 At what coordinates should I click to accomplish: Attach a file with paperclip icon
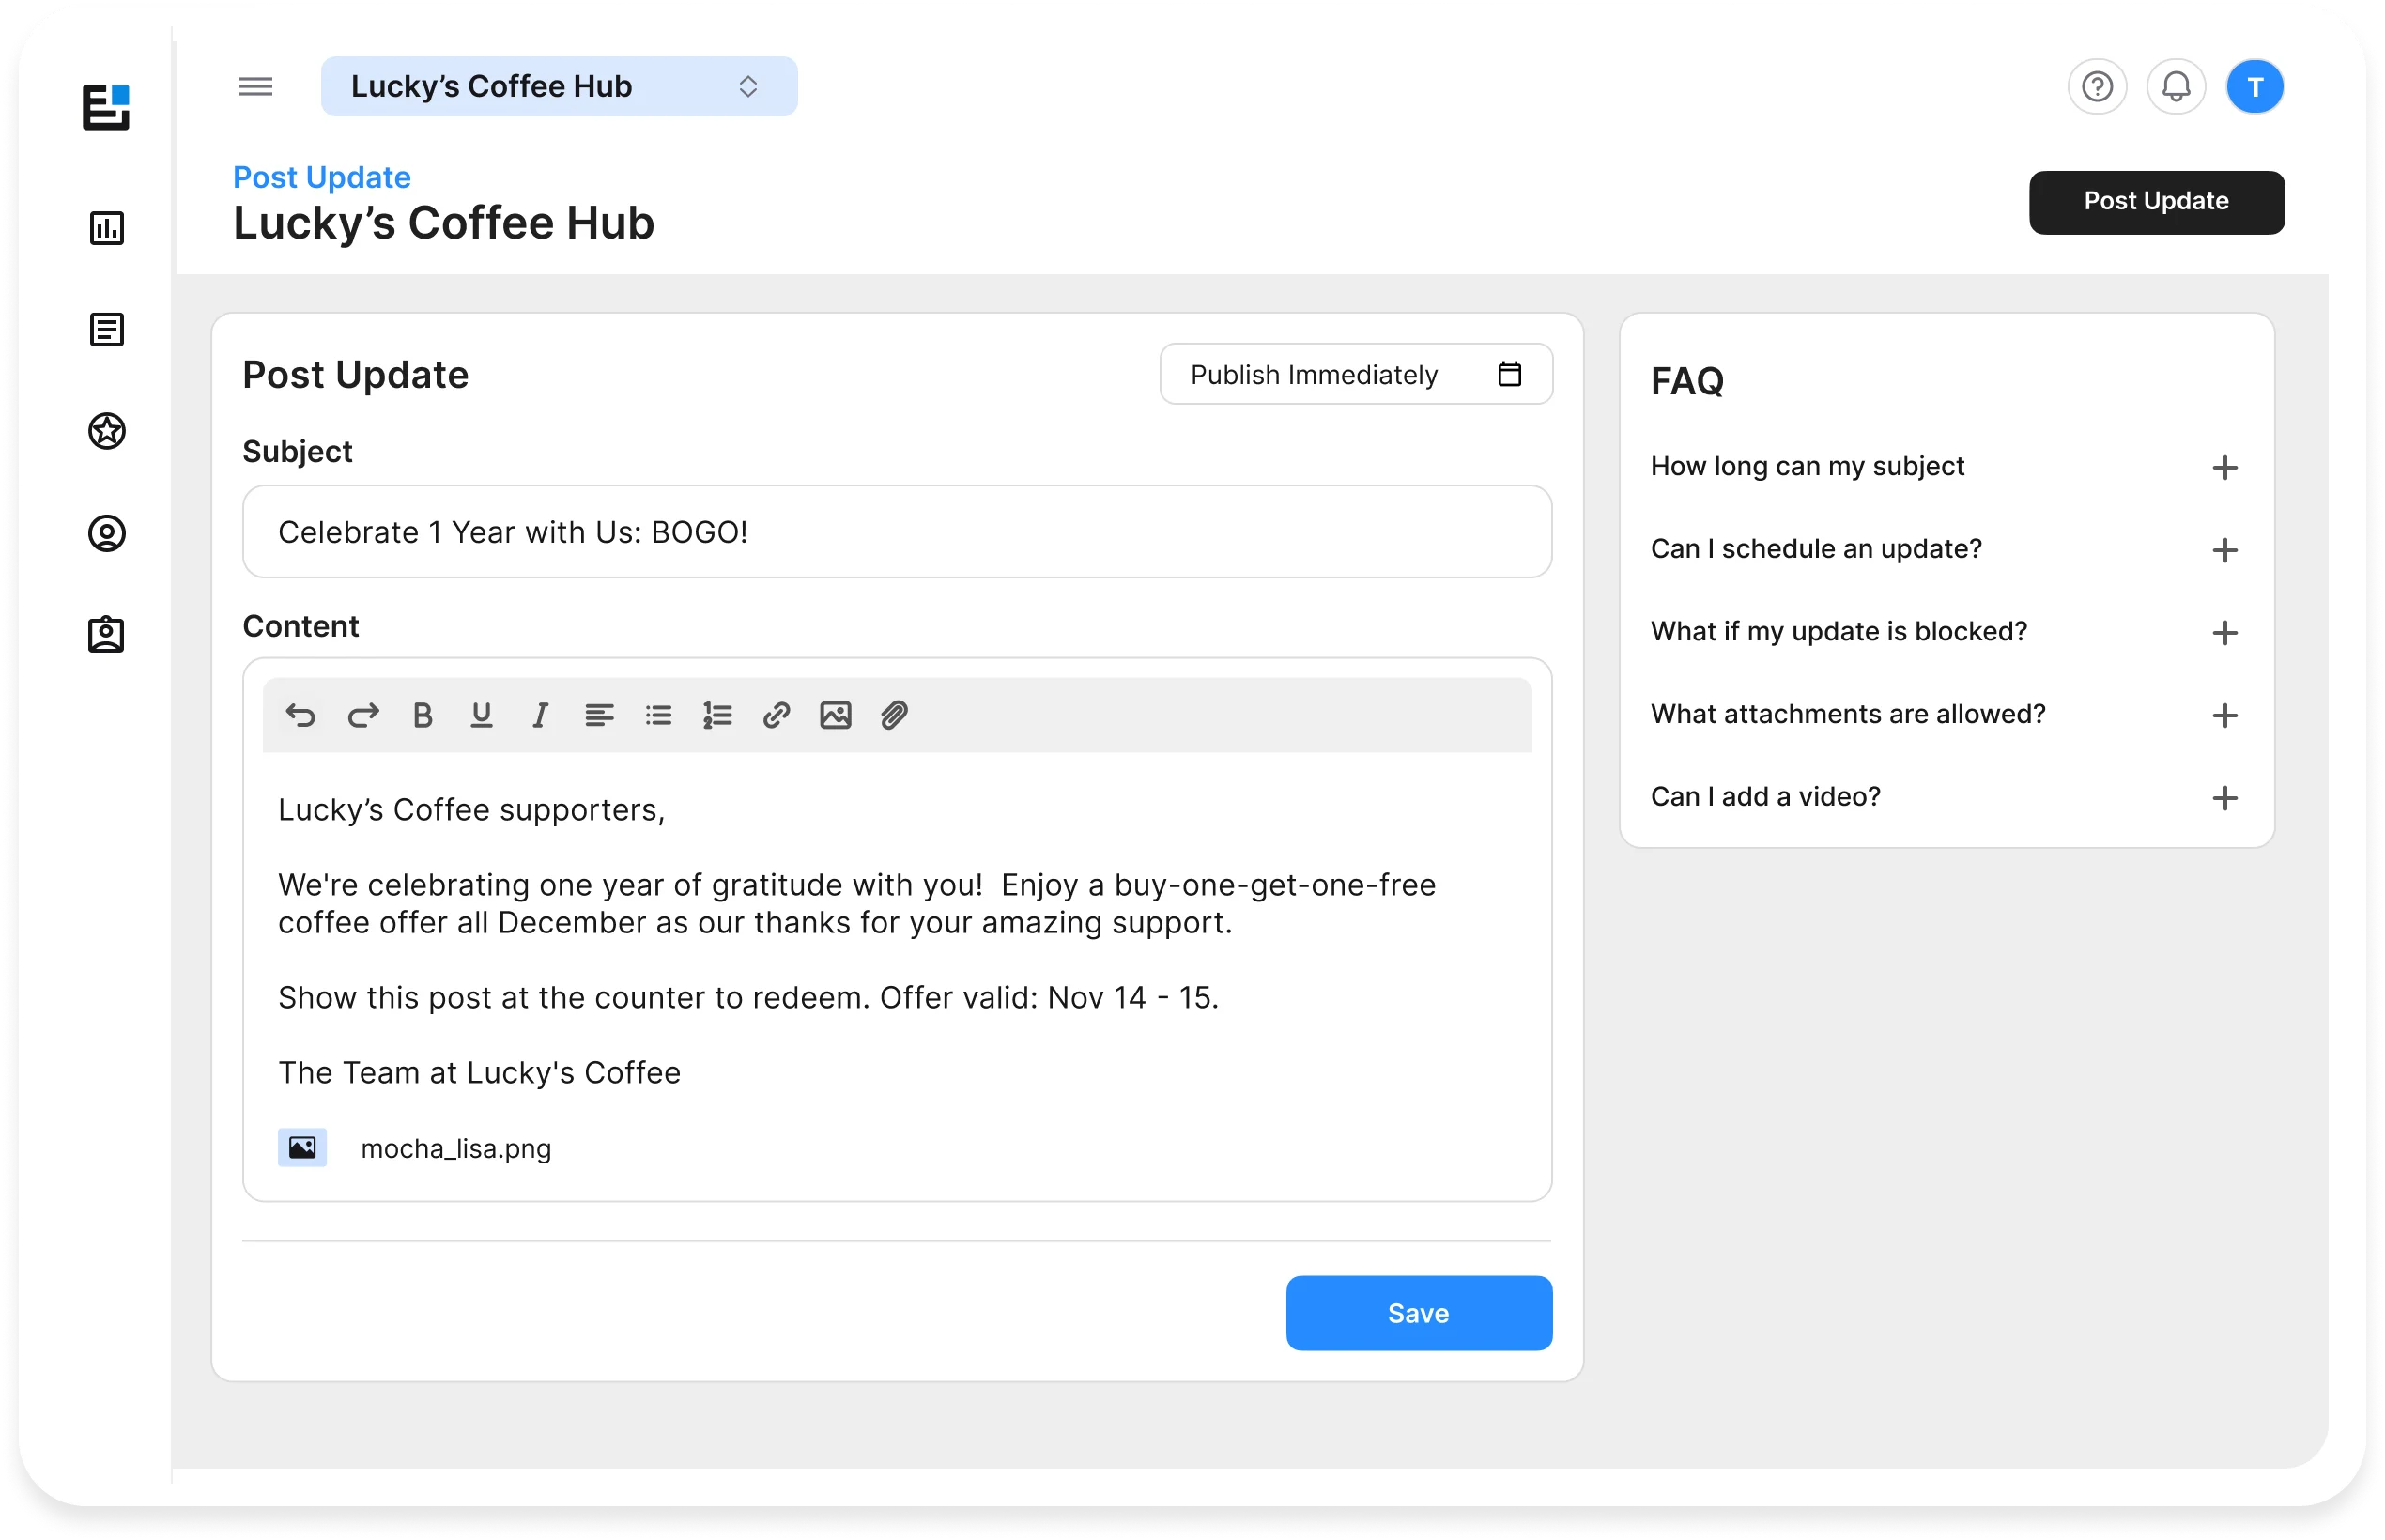tap(894, 715)
